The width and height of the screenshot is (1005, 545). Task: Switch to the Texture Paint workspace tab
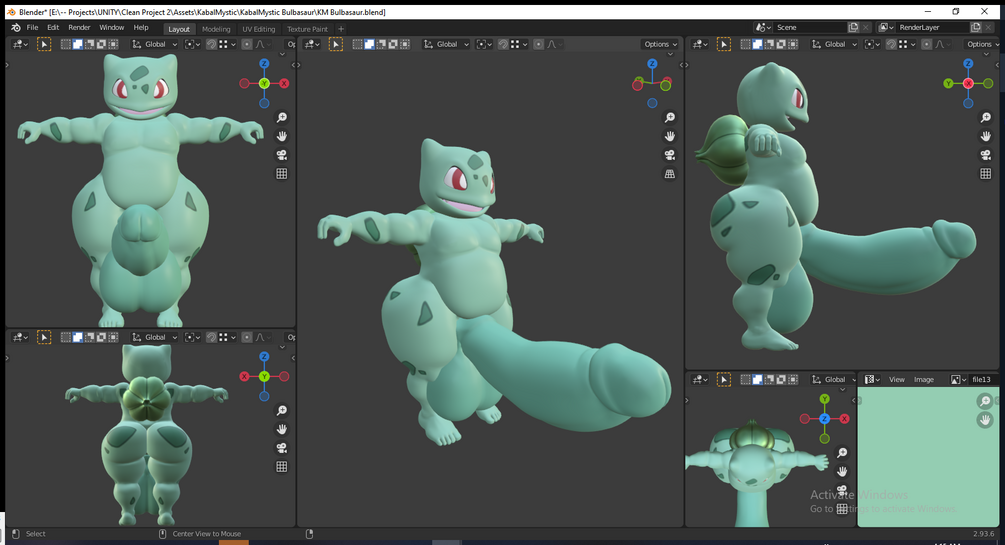[x=307, y=29]
